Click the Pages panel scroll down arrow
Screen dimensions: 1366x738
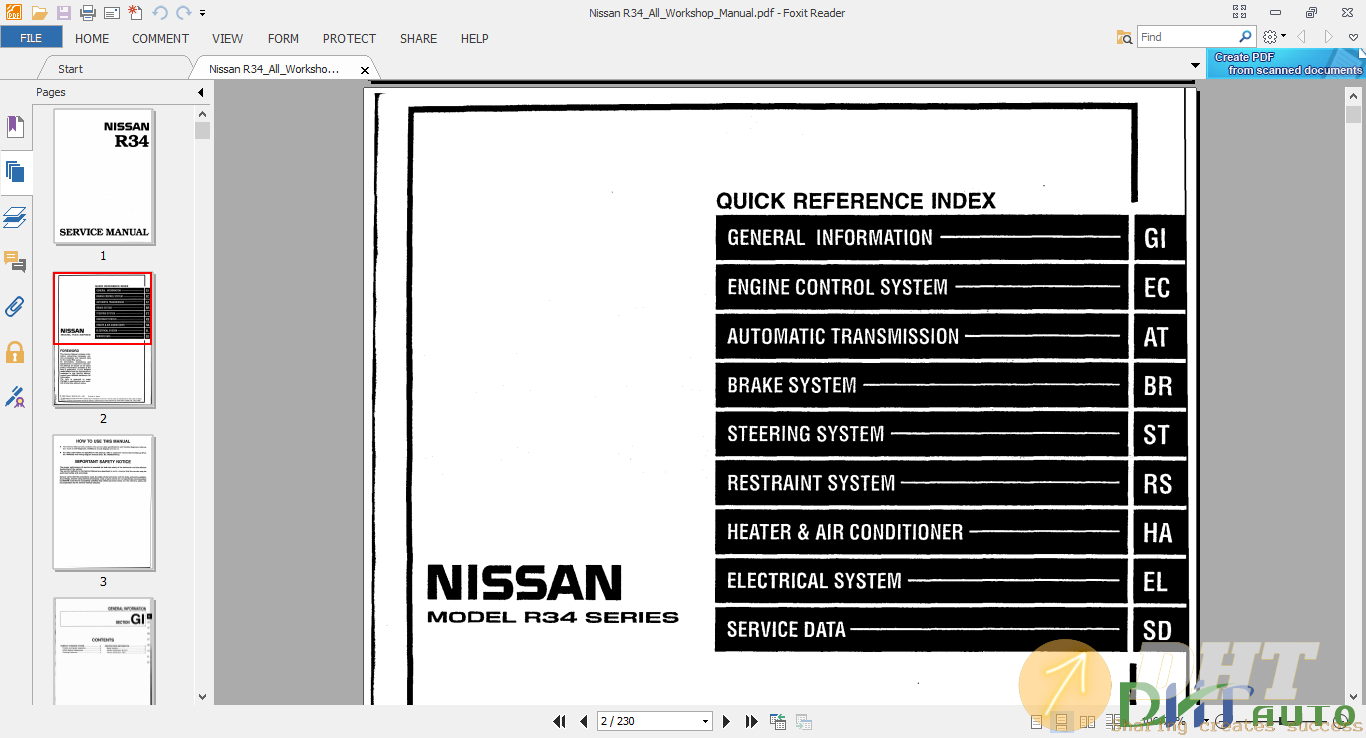pyautogui.click(x=203, y=697)
